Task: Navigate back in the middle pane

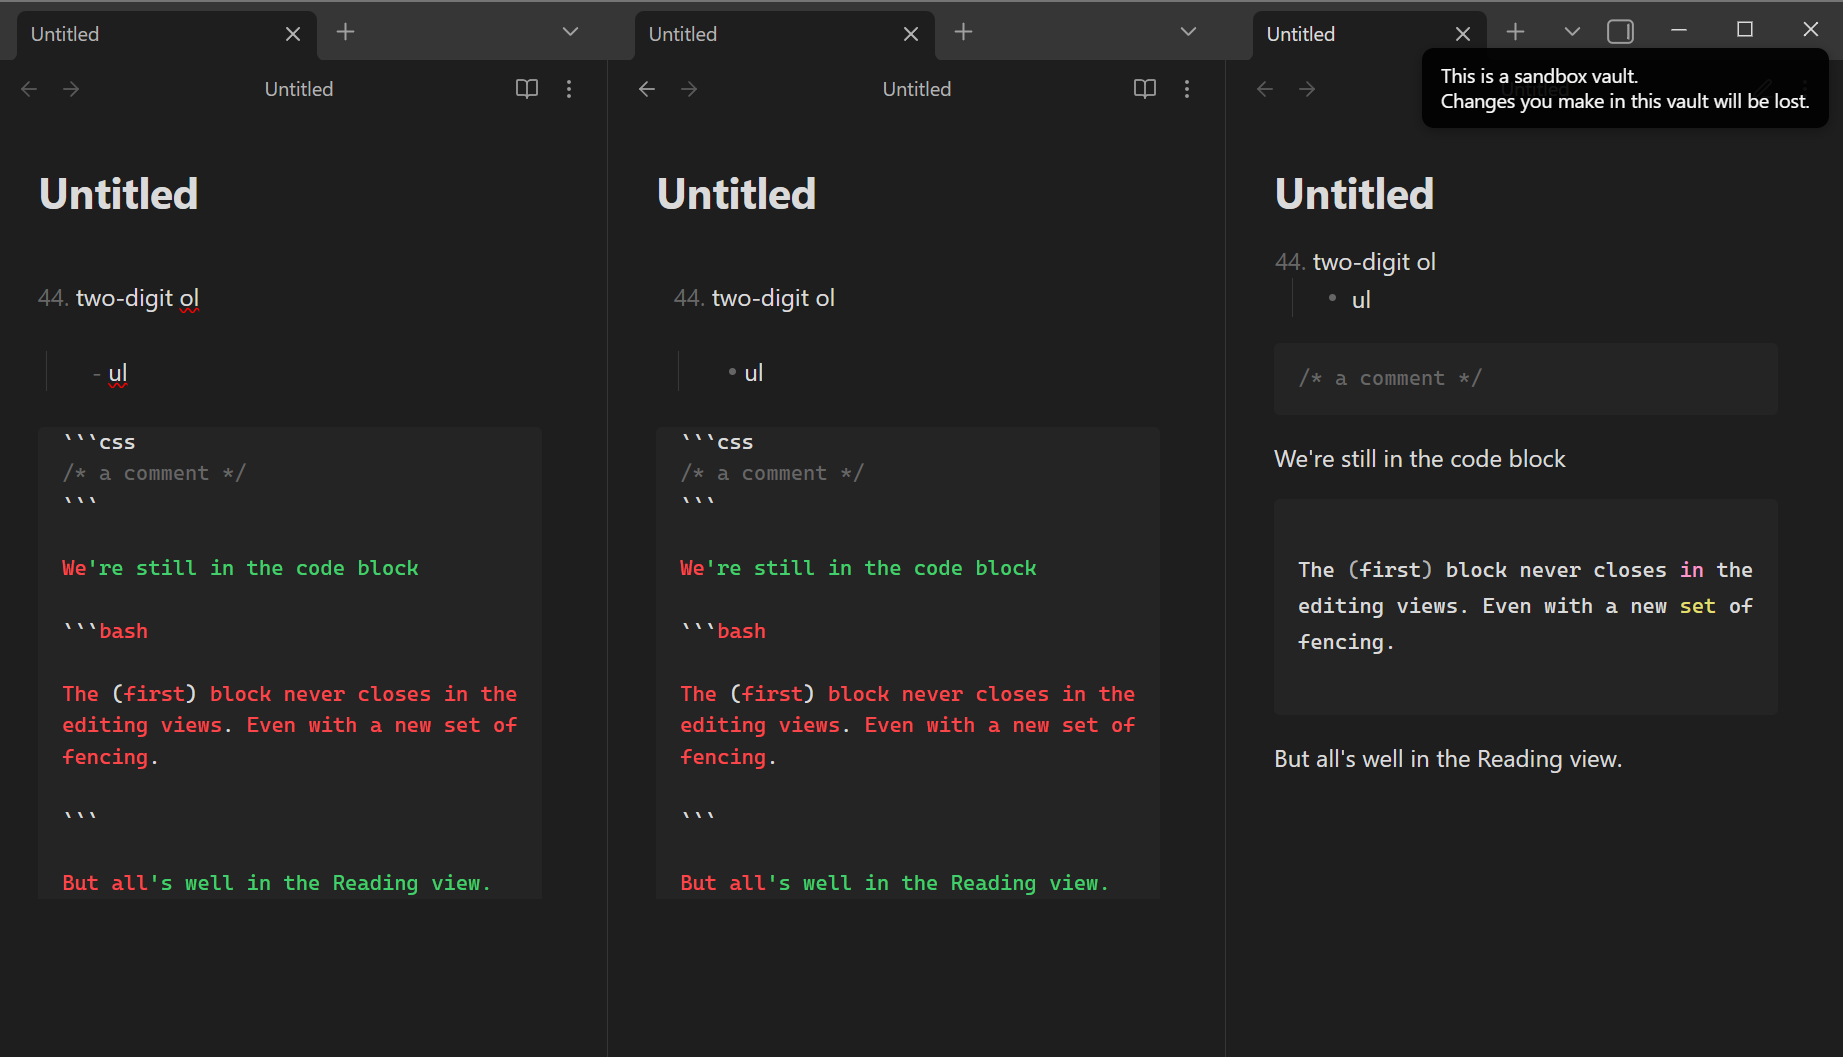Action: point(647,89)
